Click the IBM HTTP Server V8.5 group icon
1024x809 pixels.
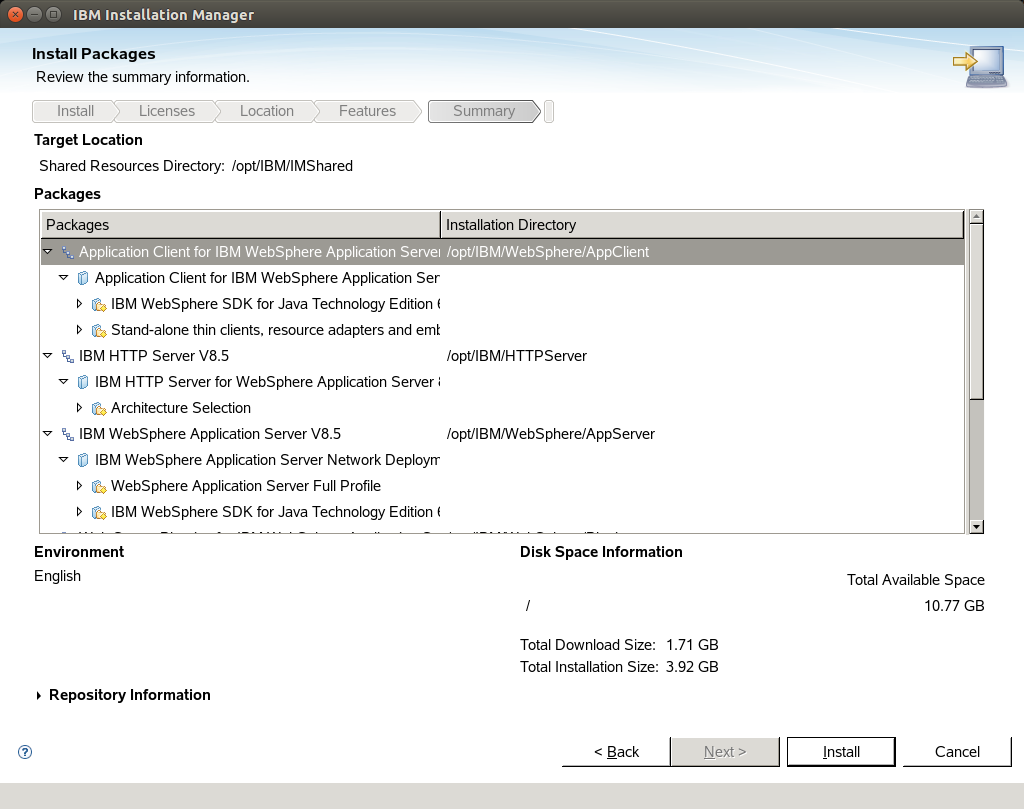pyautogui.click(x=67, y=356)
